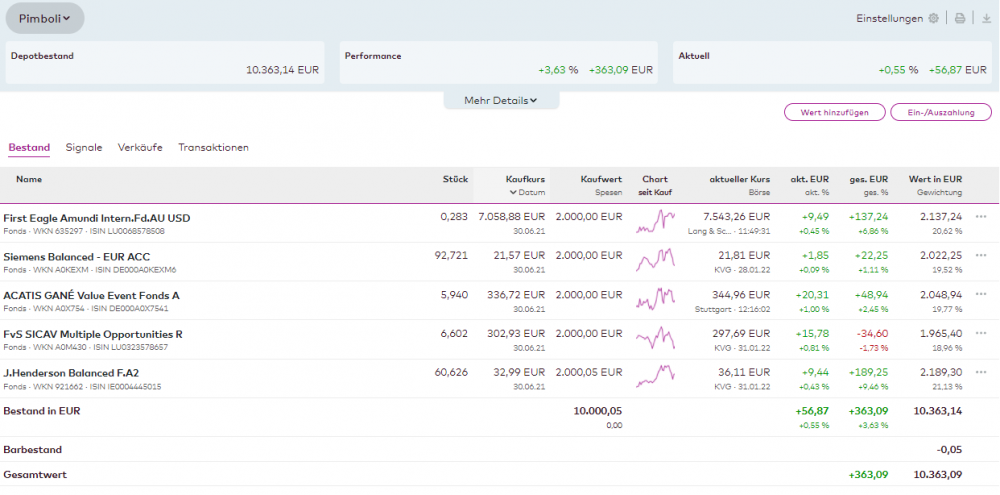Screen dimensions: 1000x495
Task: Switch to the Verkäufe tab
Action: (140, 148)
